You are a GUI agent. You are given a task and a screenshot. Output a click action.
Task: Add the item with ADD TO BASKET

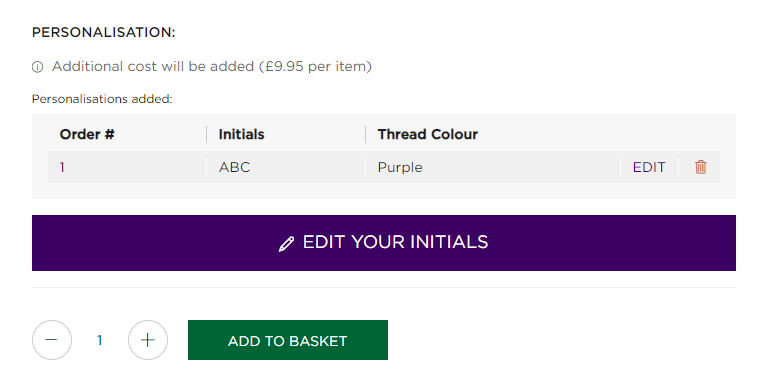point(288,340)
